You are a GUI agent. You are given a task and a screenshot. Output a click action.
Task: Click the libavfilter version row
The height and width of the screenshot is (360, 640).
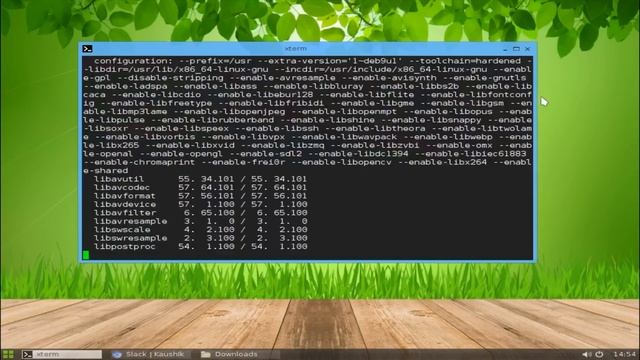(x=200, y=213)
